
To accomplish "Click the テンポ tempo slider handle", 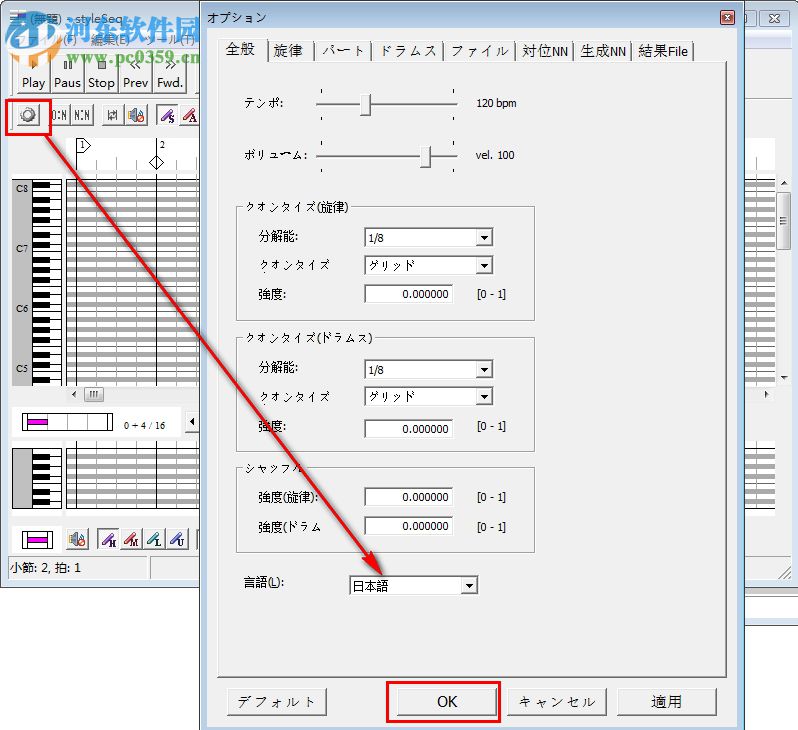I will click(x=365, y=104).
